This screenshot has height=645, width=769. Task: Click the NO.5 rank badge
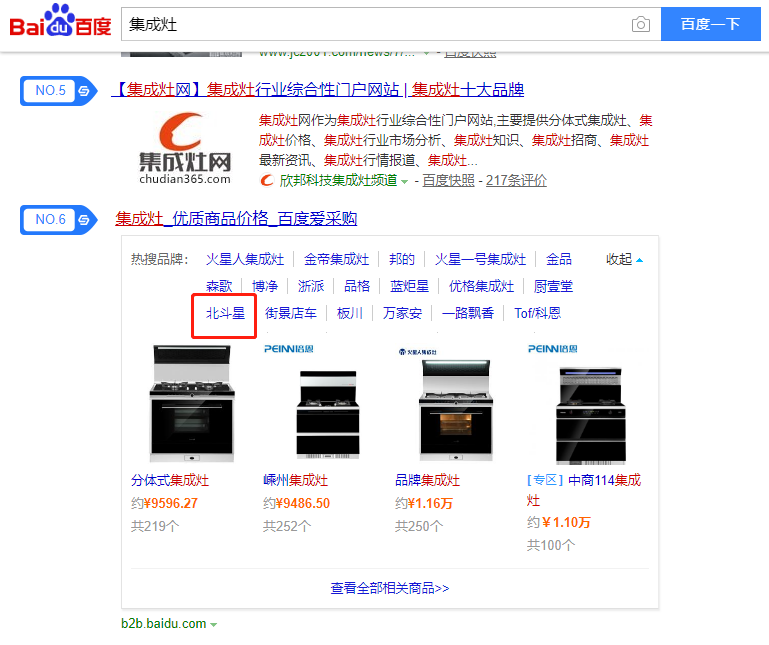(59, 91)
